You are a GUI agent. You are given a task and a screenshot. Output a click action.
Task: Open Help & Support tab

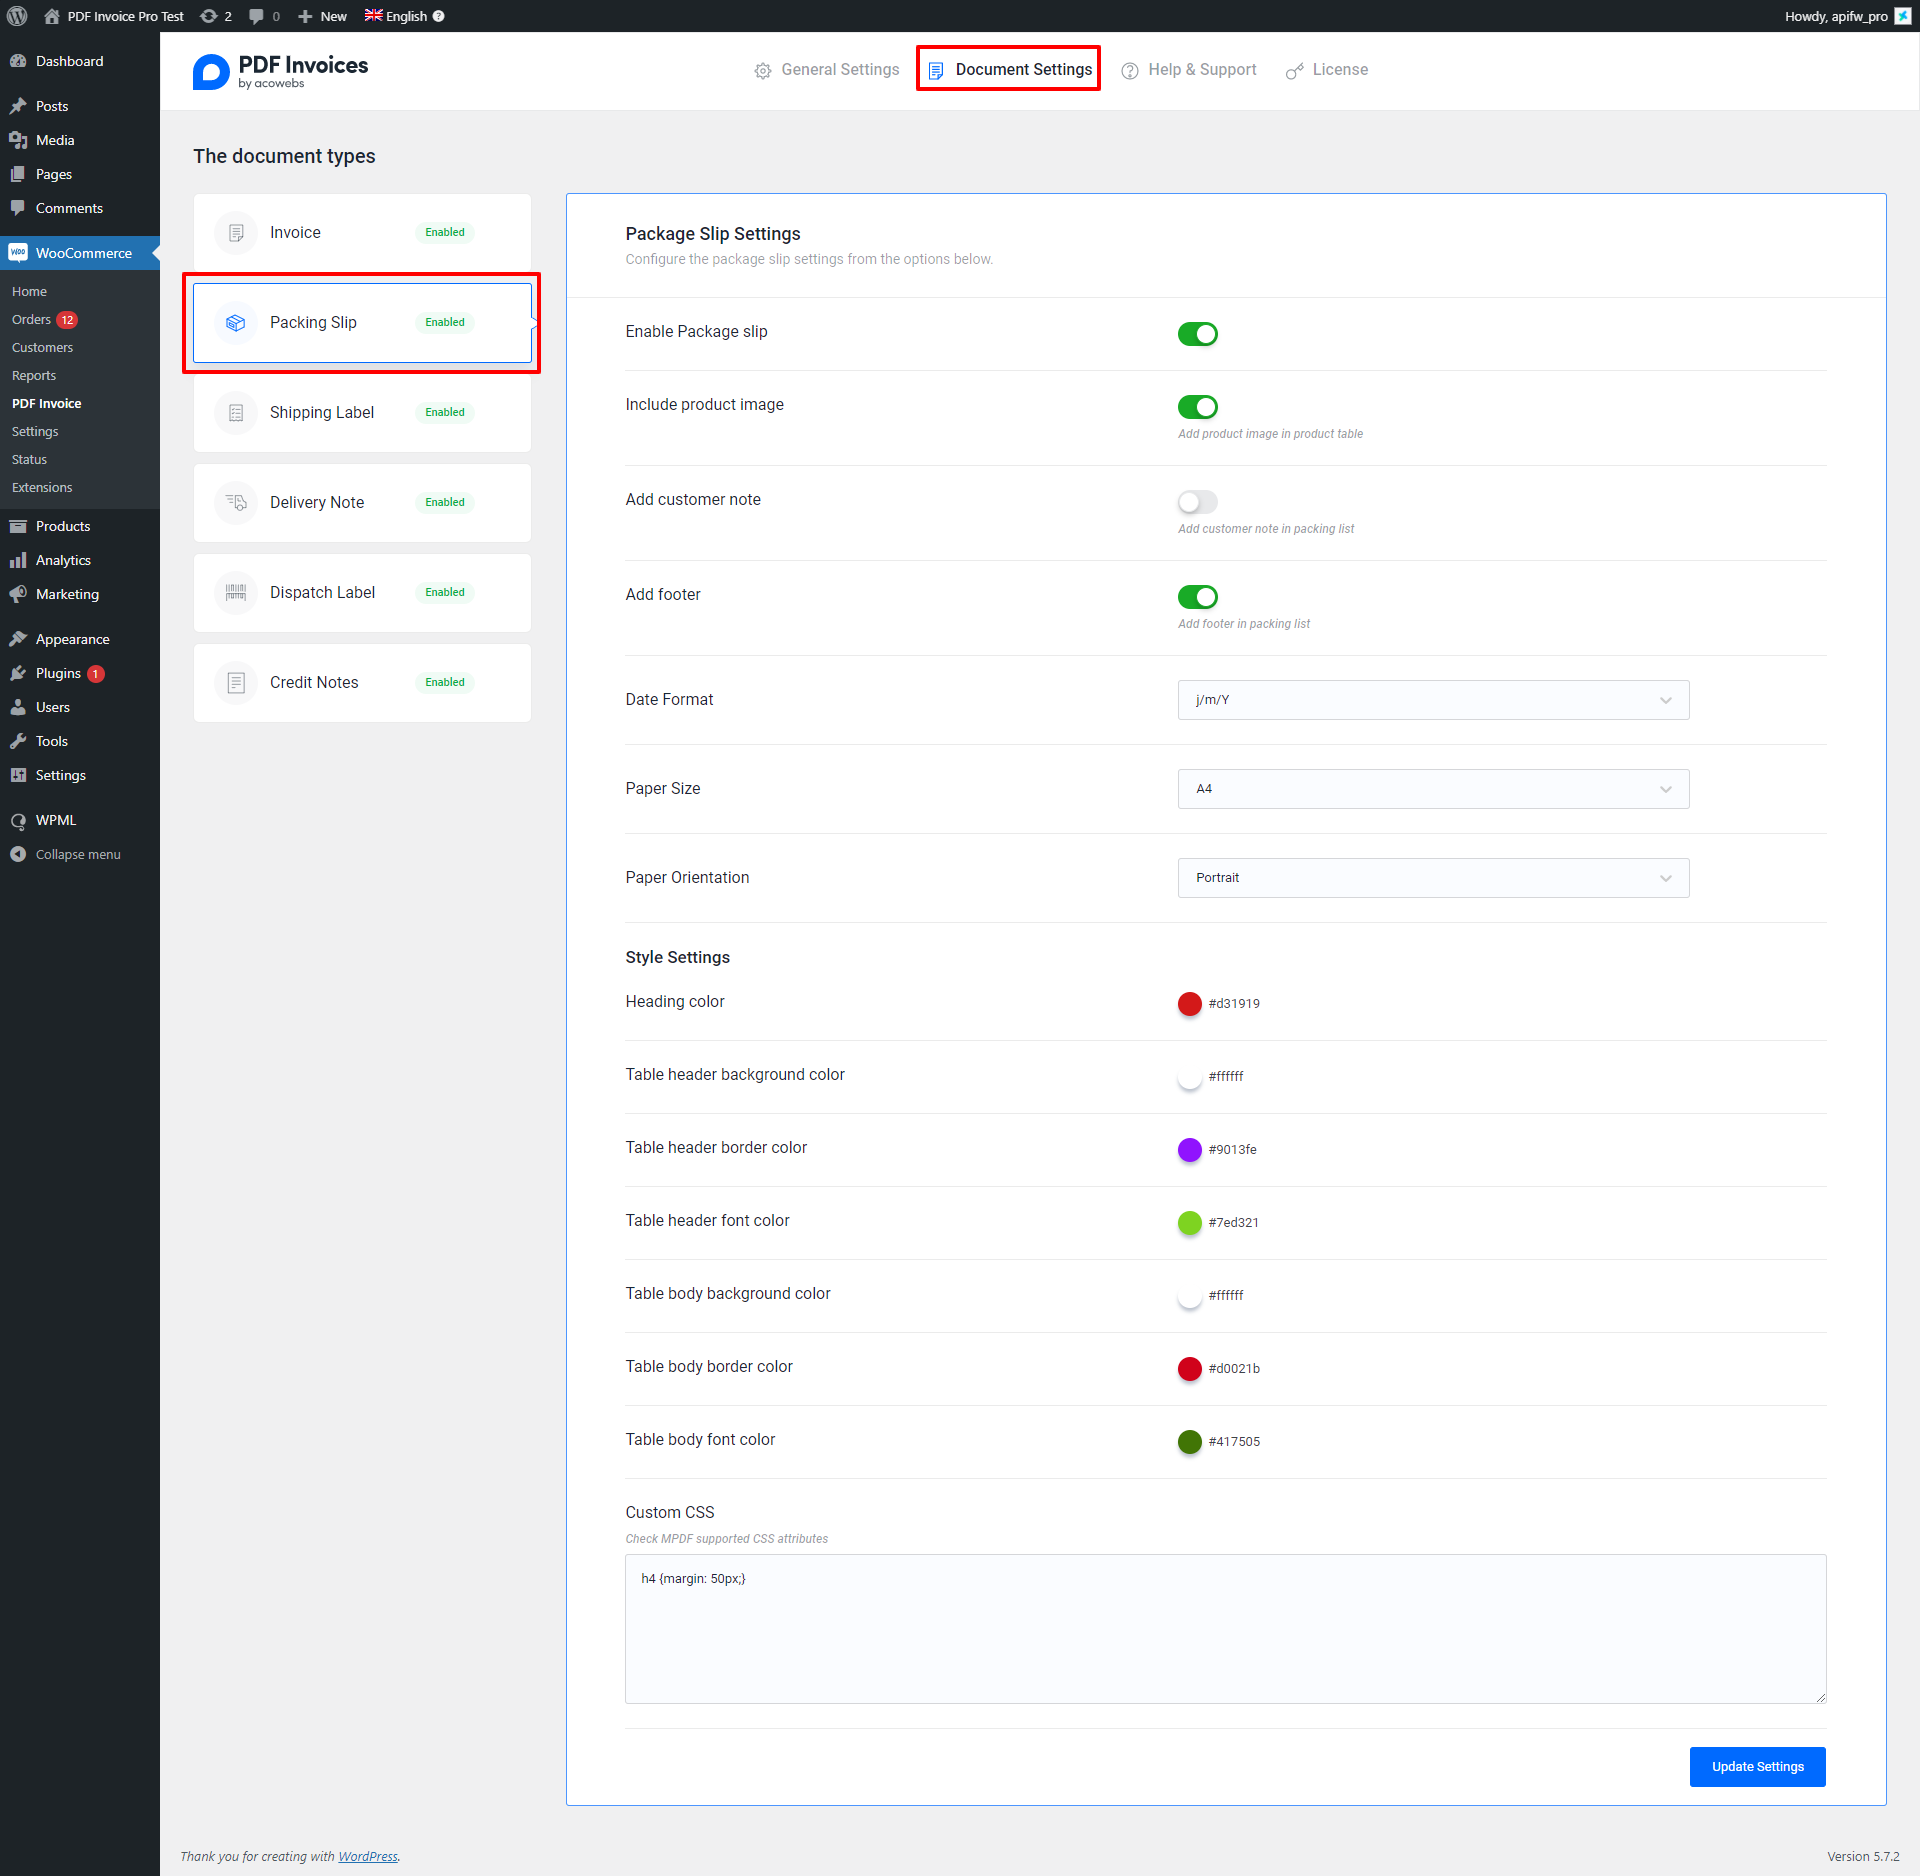tap(1189, 70)
